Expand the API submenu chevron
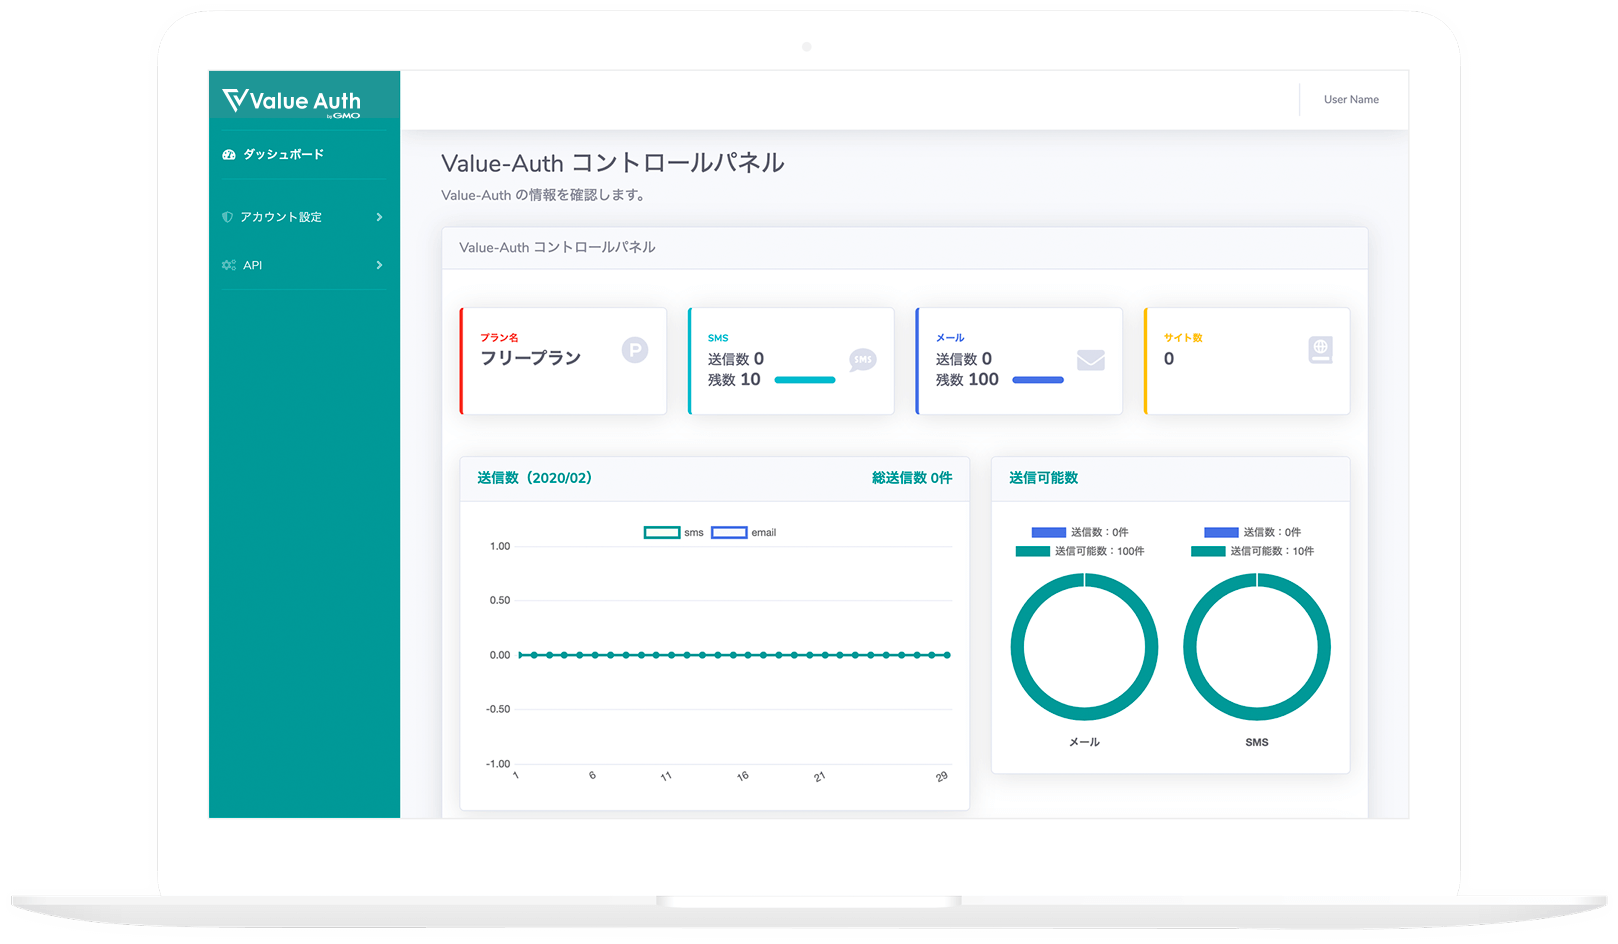Image resolution: width=1618 pixels, height=944 pixels. tap(379, 265)
